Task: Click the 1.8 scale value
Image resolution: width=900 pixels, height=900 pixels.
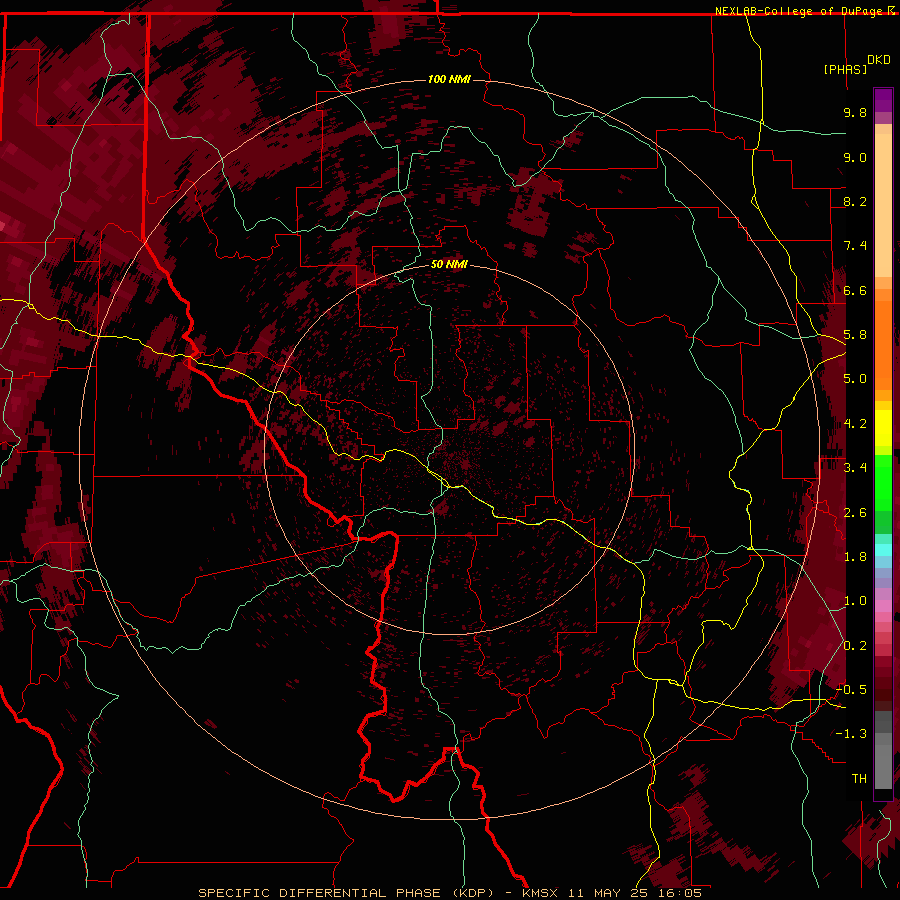Action: pyautogui.click(x=855, y=557)
